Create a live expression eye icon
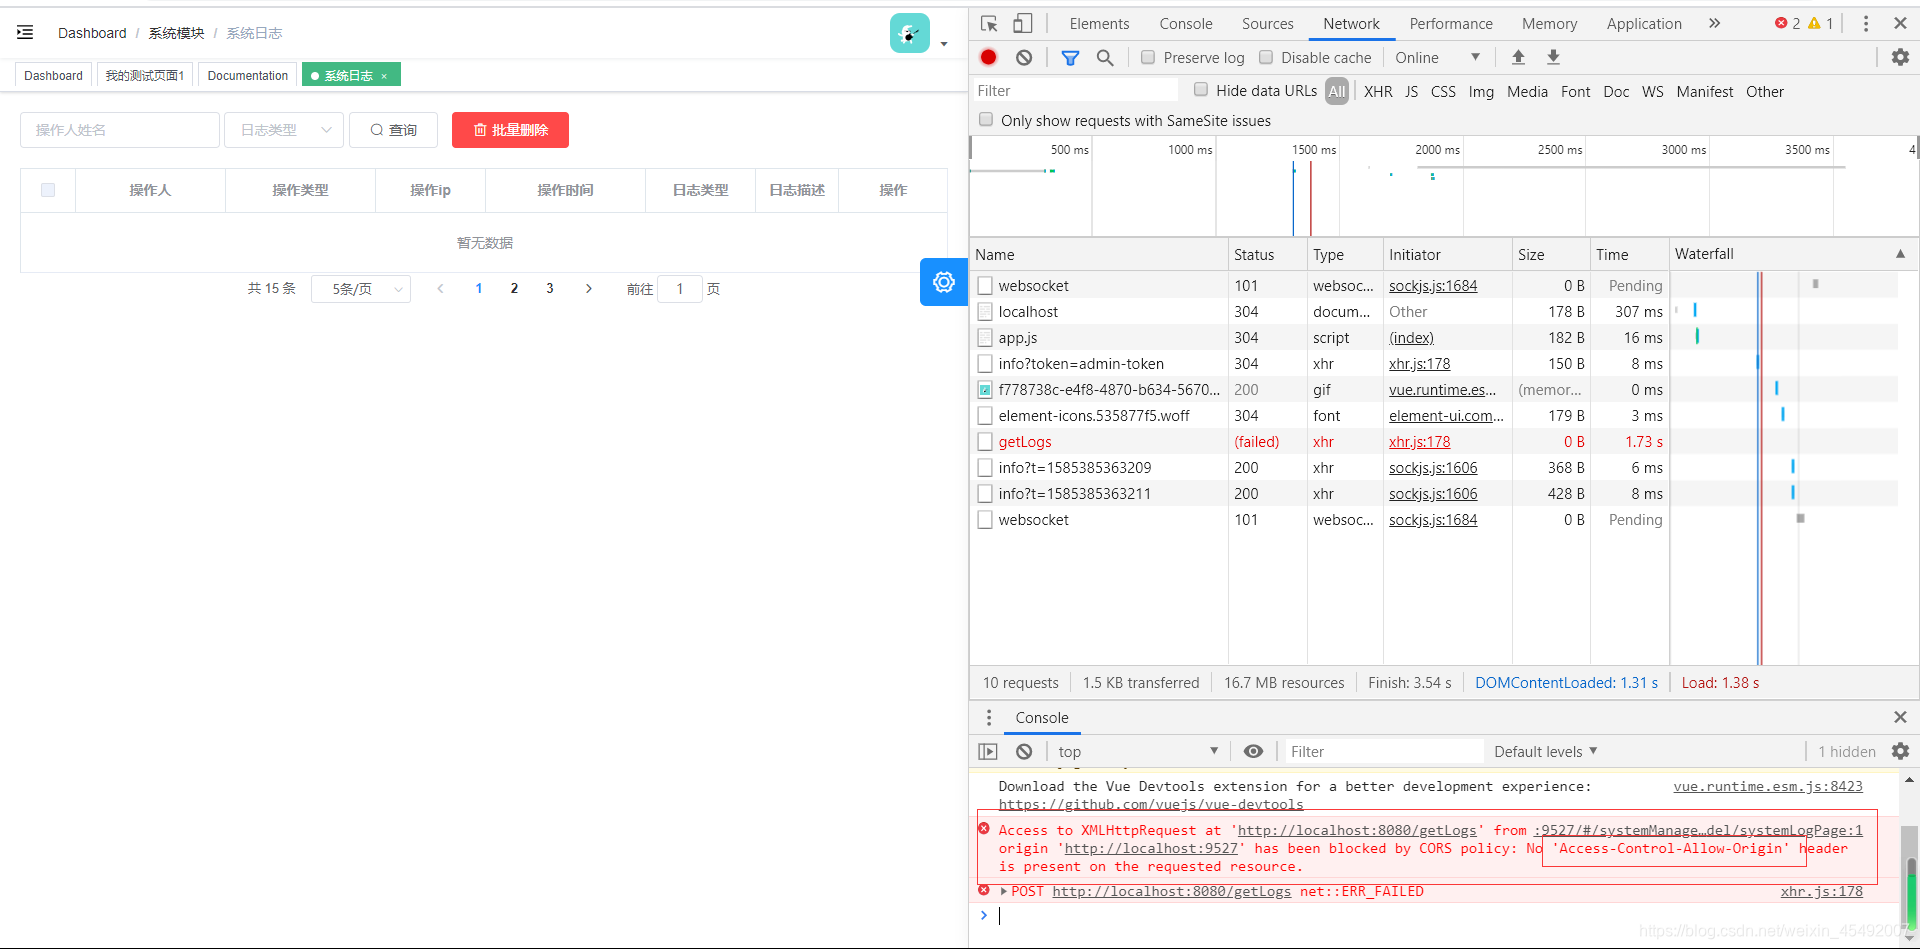Image resolution: width=1920 pixels, height=949 pixels. click(1253, 751)
